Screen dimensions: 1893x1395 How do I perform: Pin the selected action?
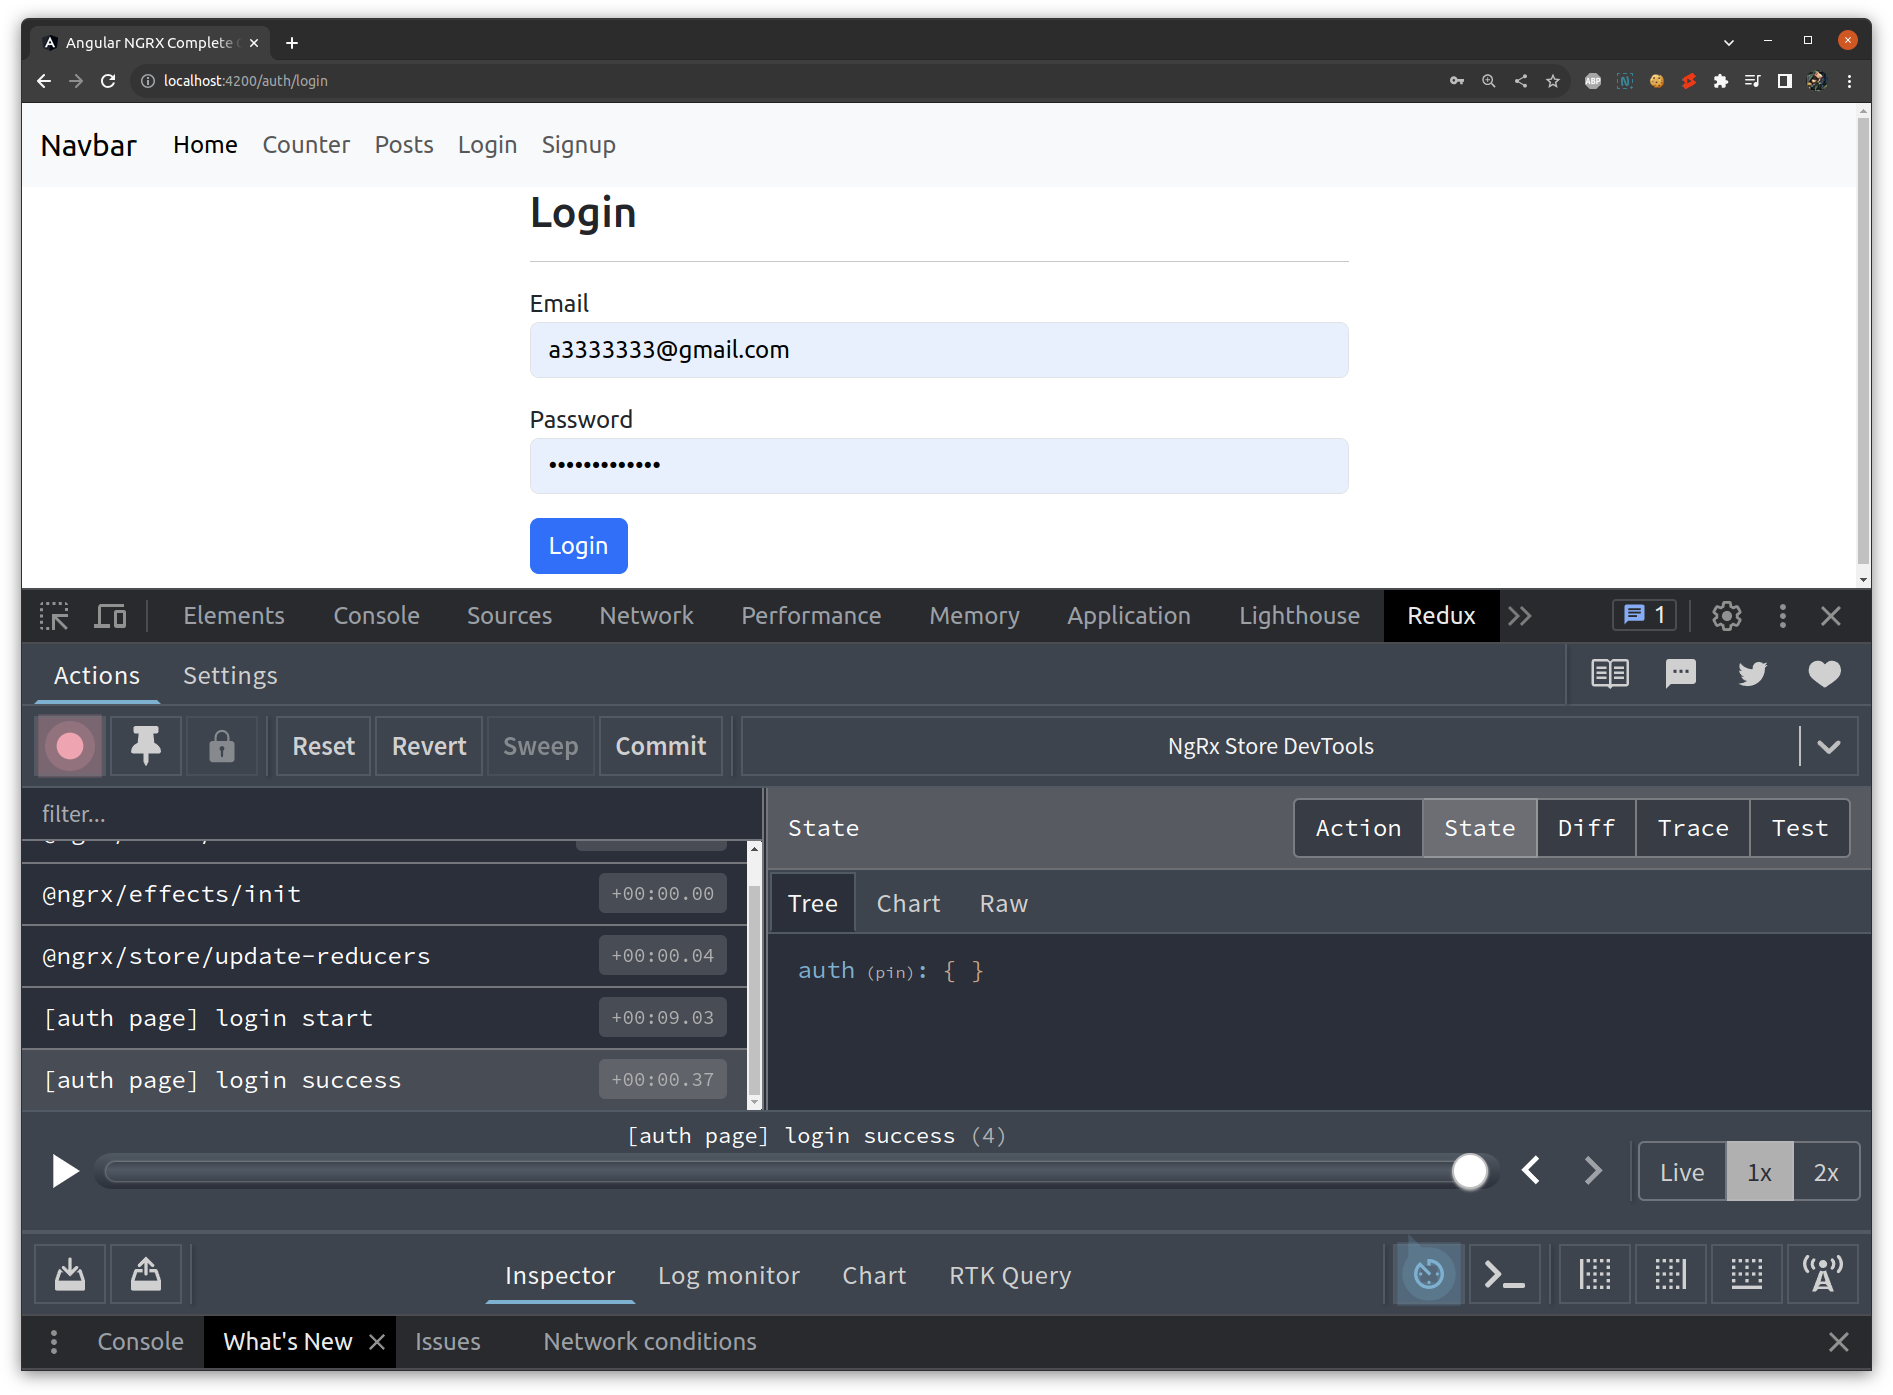point(145,746)
